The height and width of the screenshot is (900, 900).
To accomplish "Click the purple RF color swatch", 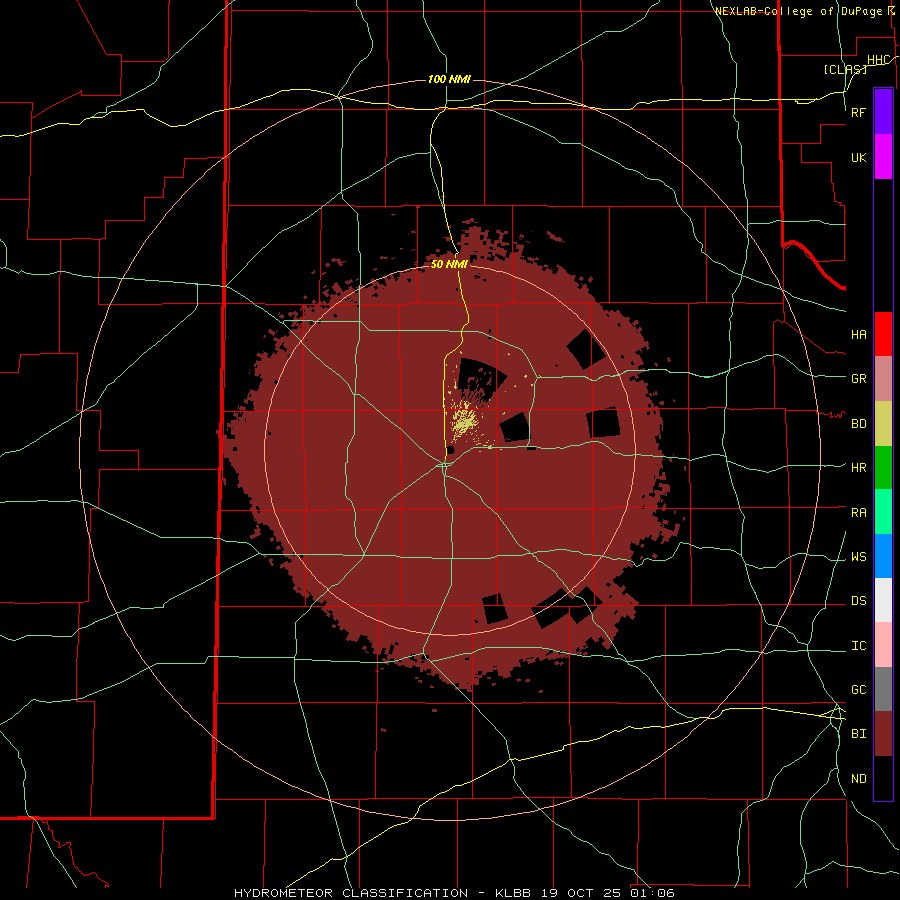I will click(x=883, y=112).
